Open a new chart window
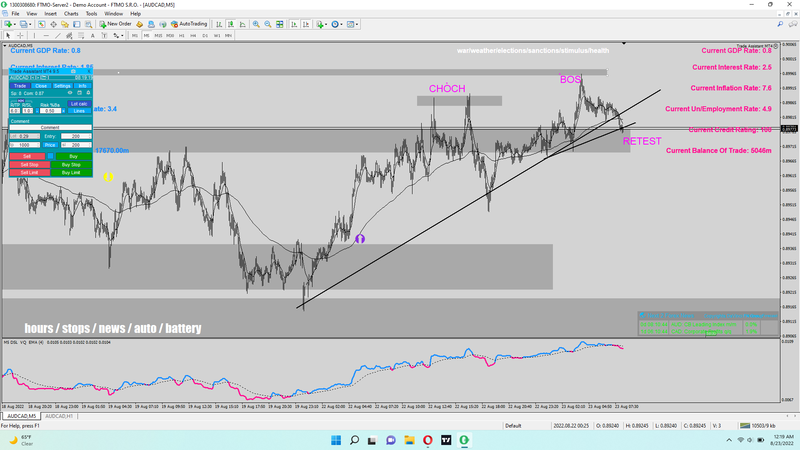This screenshot has height=450, width=800. point(8,24)
